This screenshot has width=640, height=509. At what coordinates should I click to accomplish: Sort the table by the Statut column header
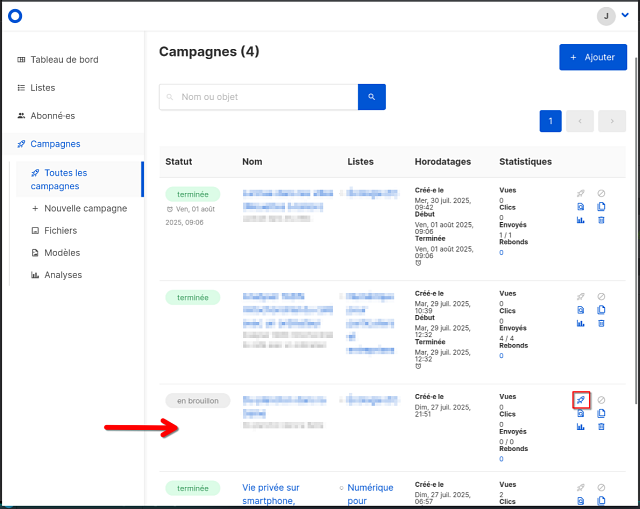click(179, 161)
